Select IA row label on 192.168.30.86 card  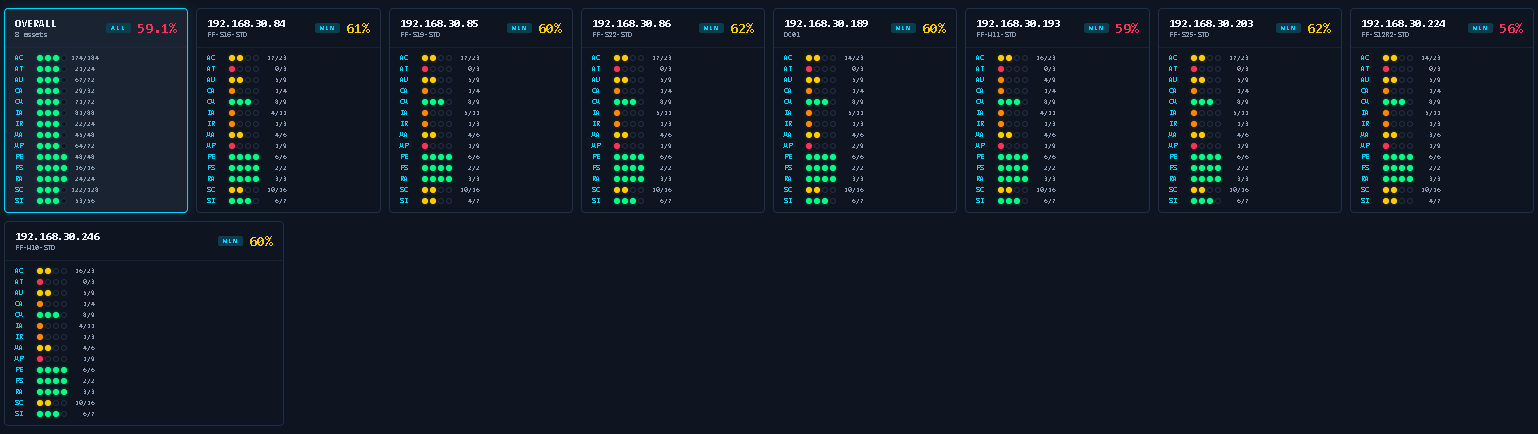[596, 113]
